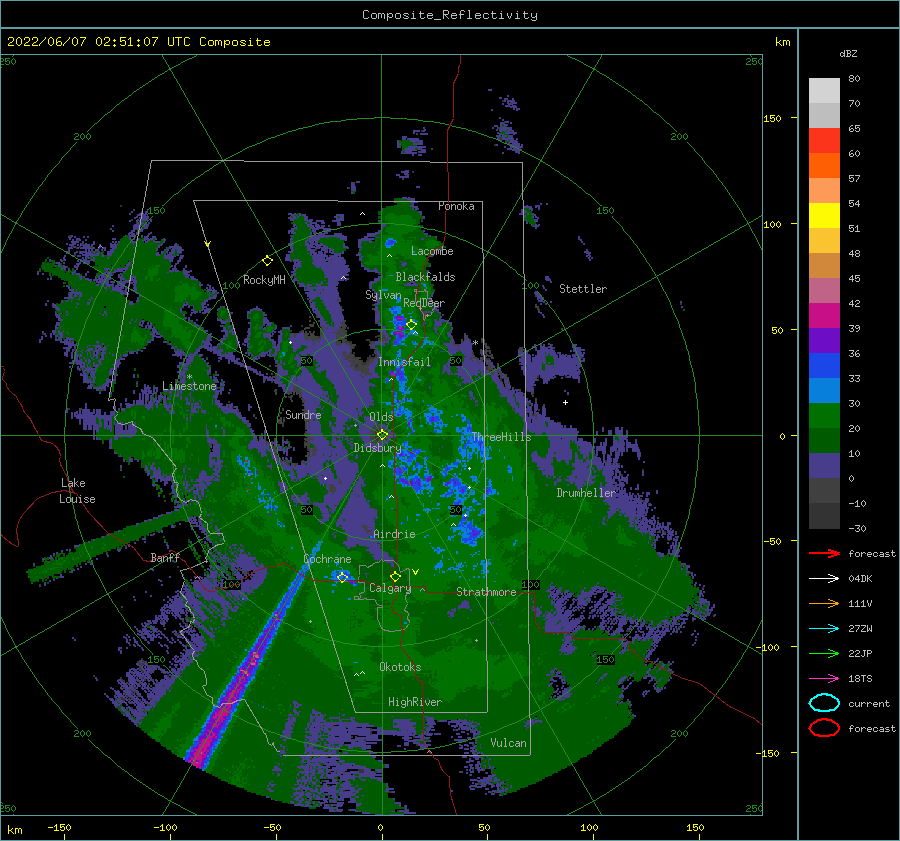Click the Blackfalds city label

[425, 277]
